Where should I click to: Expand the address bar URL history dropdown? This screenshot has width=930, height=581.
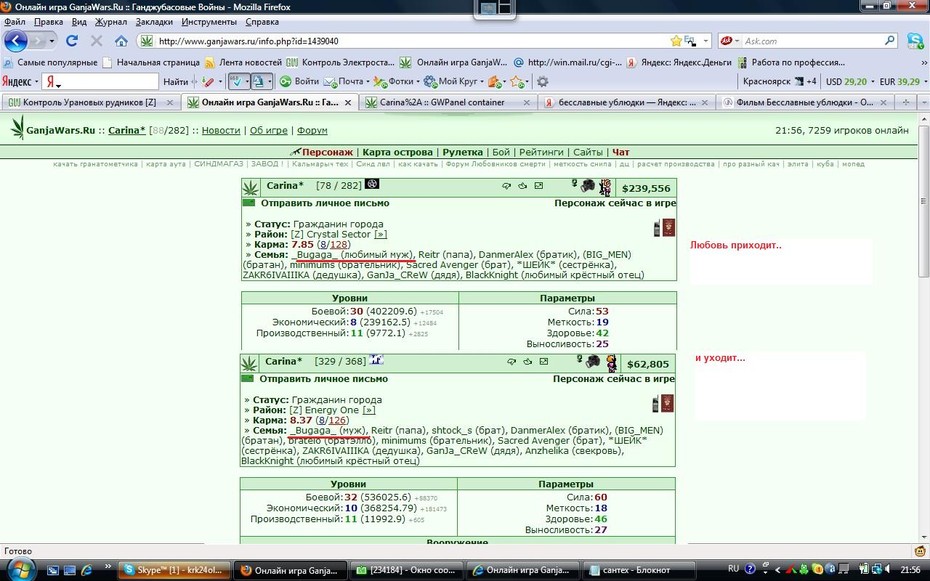[x=706, y=41]
